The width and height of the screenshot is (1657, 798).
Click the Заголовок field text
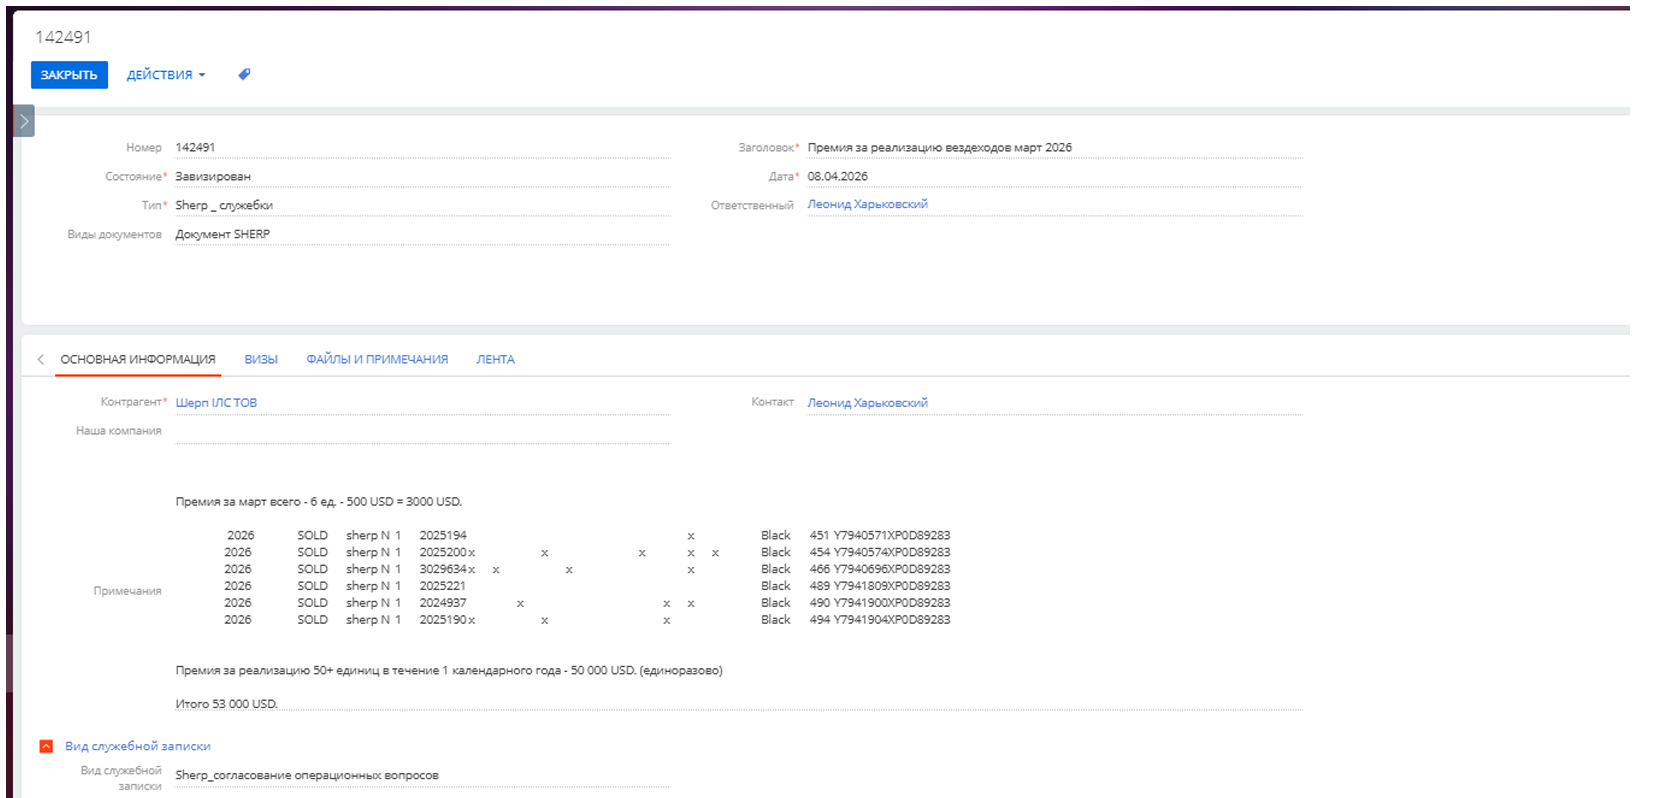pyautogui.click(x=940, y=147)
